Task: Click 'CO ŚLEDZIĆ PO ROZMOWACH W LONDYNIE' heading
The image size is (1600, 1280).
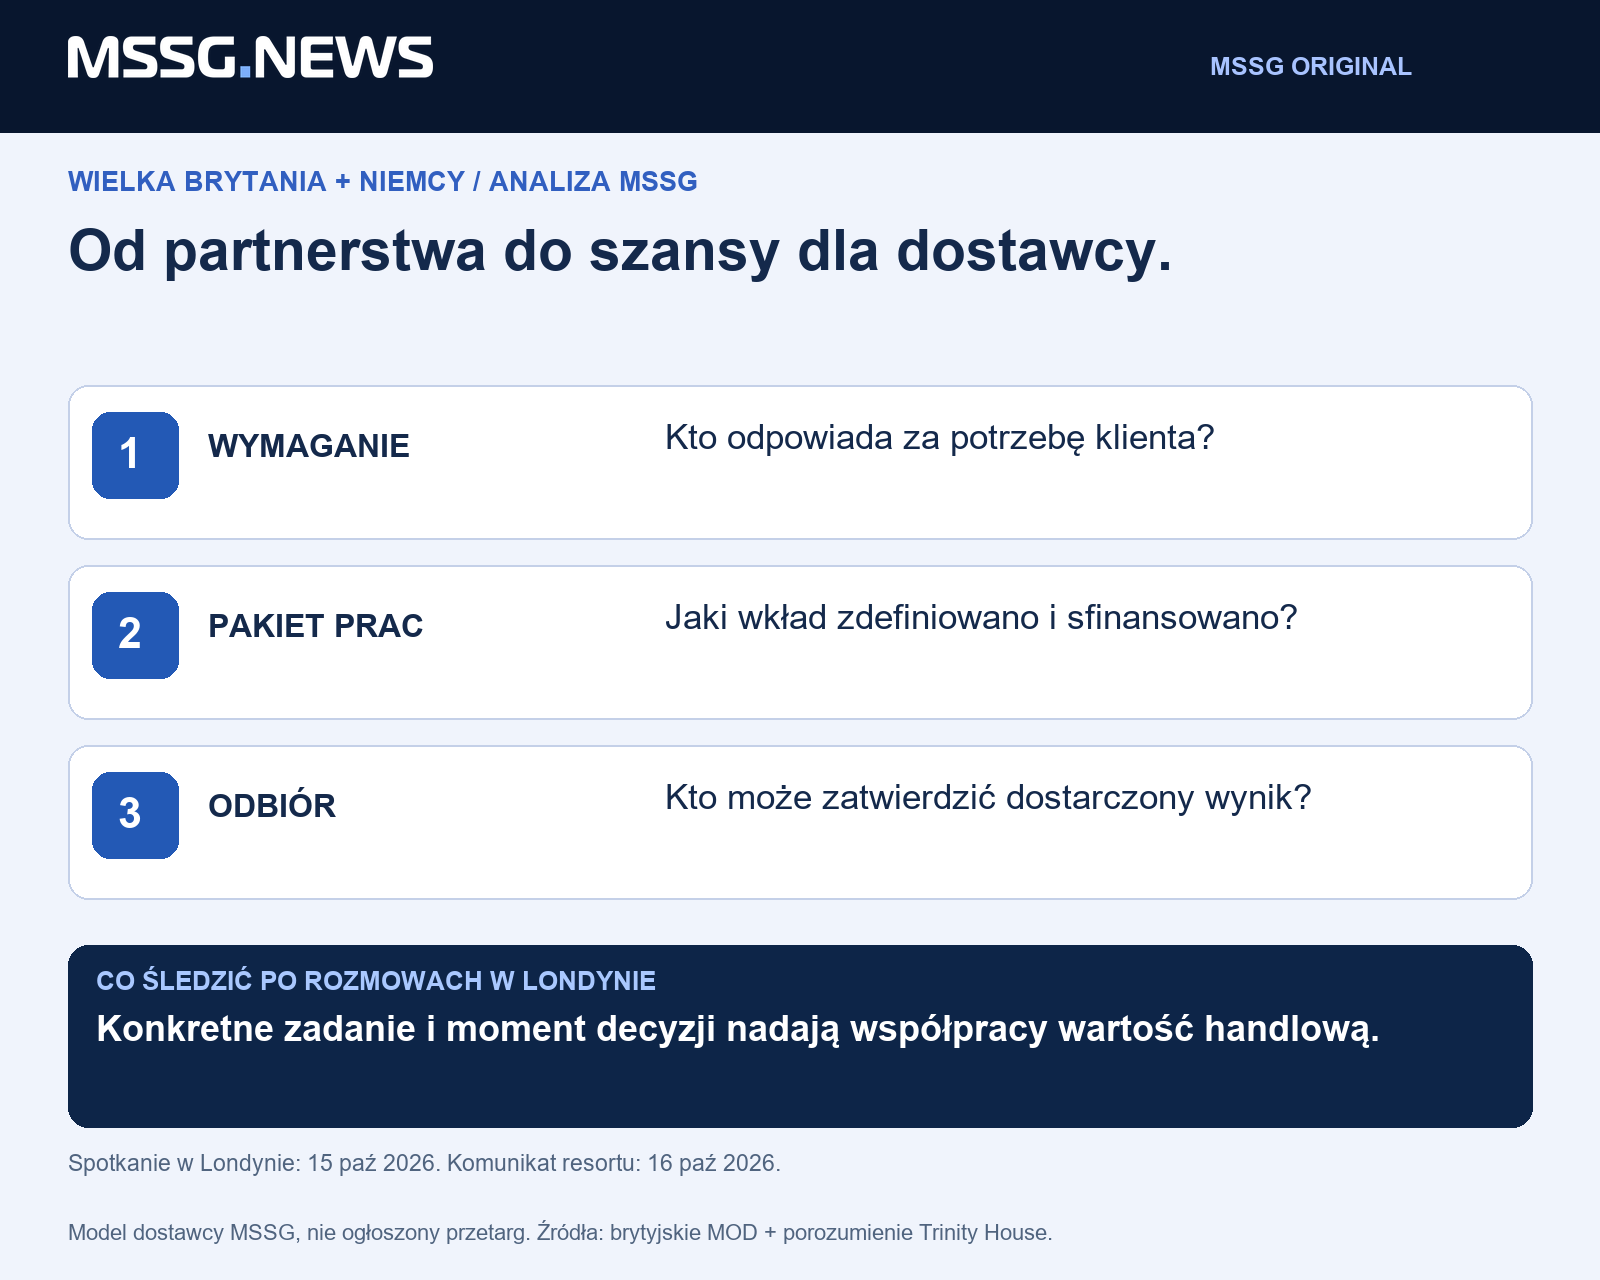Action: (376, 980)
